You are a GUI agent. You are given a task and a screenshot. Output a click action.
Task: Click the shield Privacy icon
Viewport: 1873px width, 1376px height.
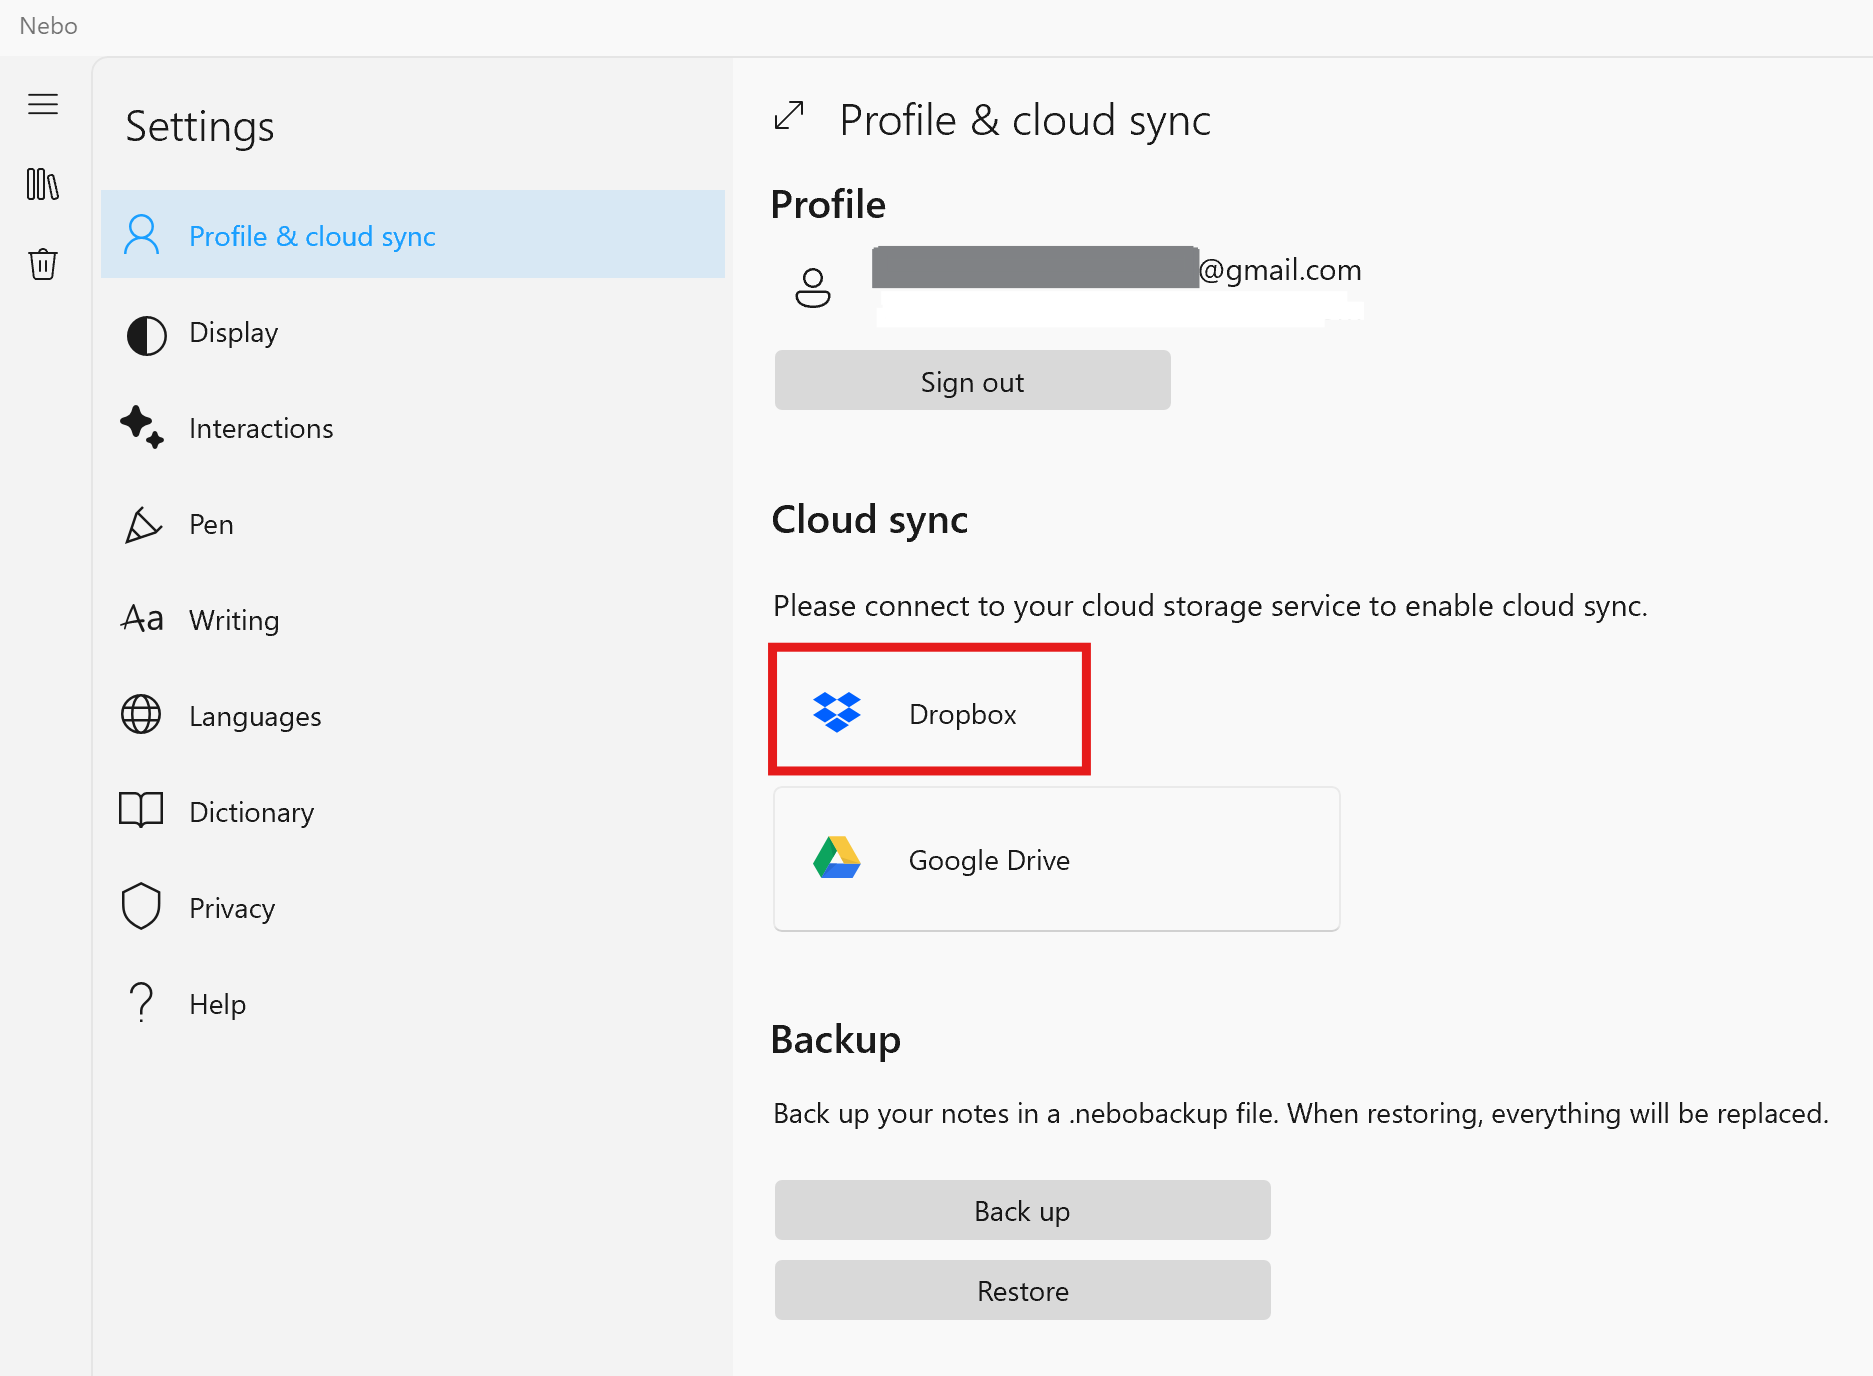[141, 906]
